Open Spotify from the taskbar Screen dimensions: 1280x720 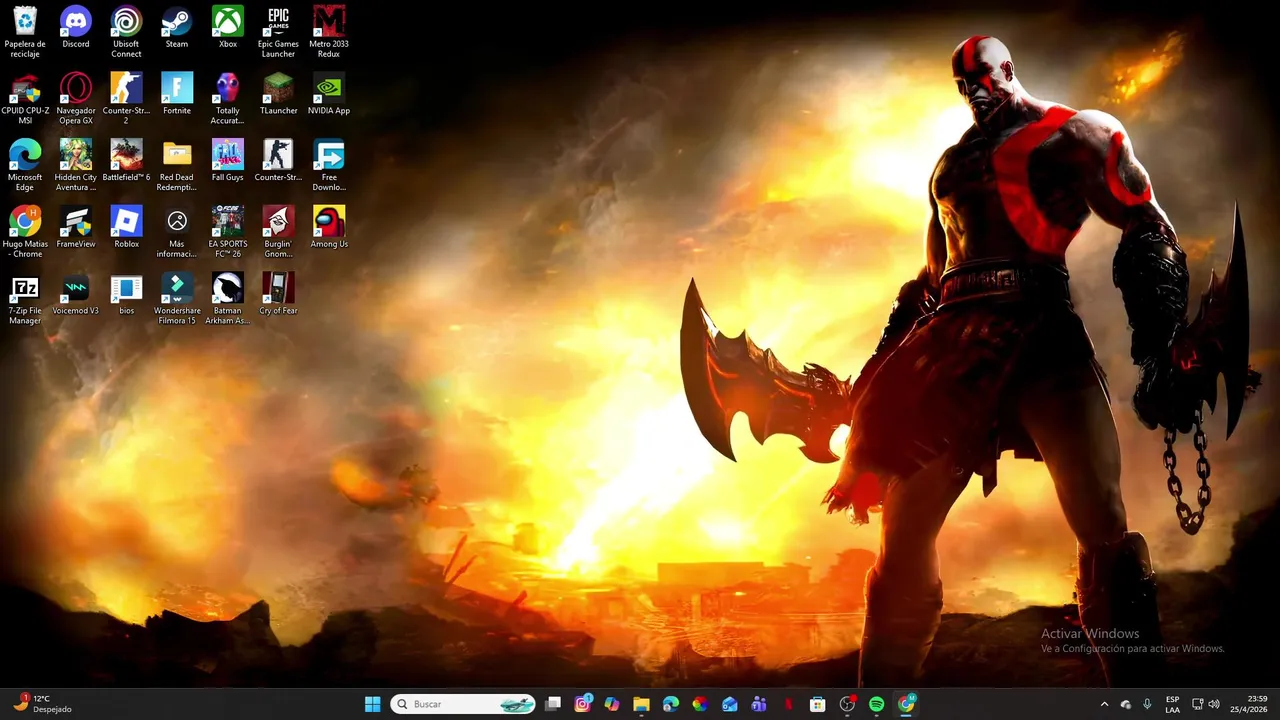(876, 704)
